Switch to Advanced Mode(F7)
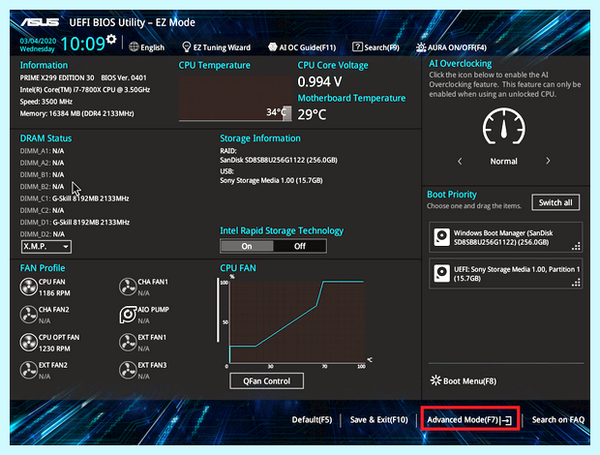 pos(470,420)
